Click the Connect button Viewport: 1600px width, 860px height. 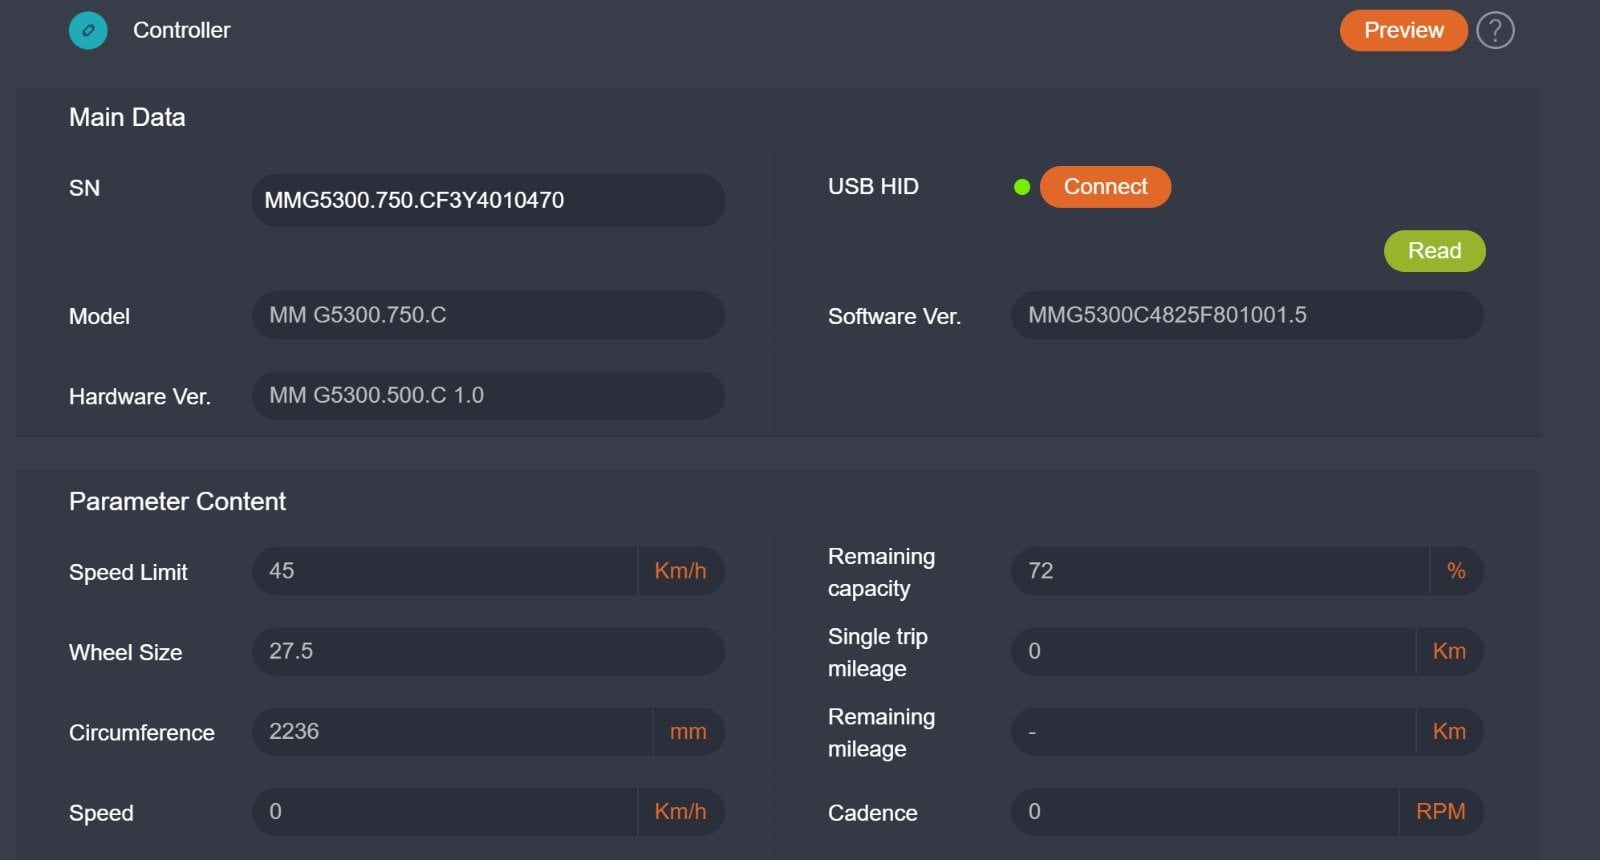coord(1105,187)
